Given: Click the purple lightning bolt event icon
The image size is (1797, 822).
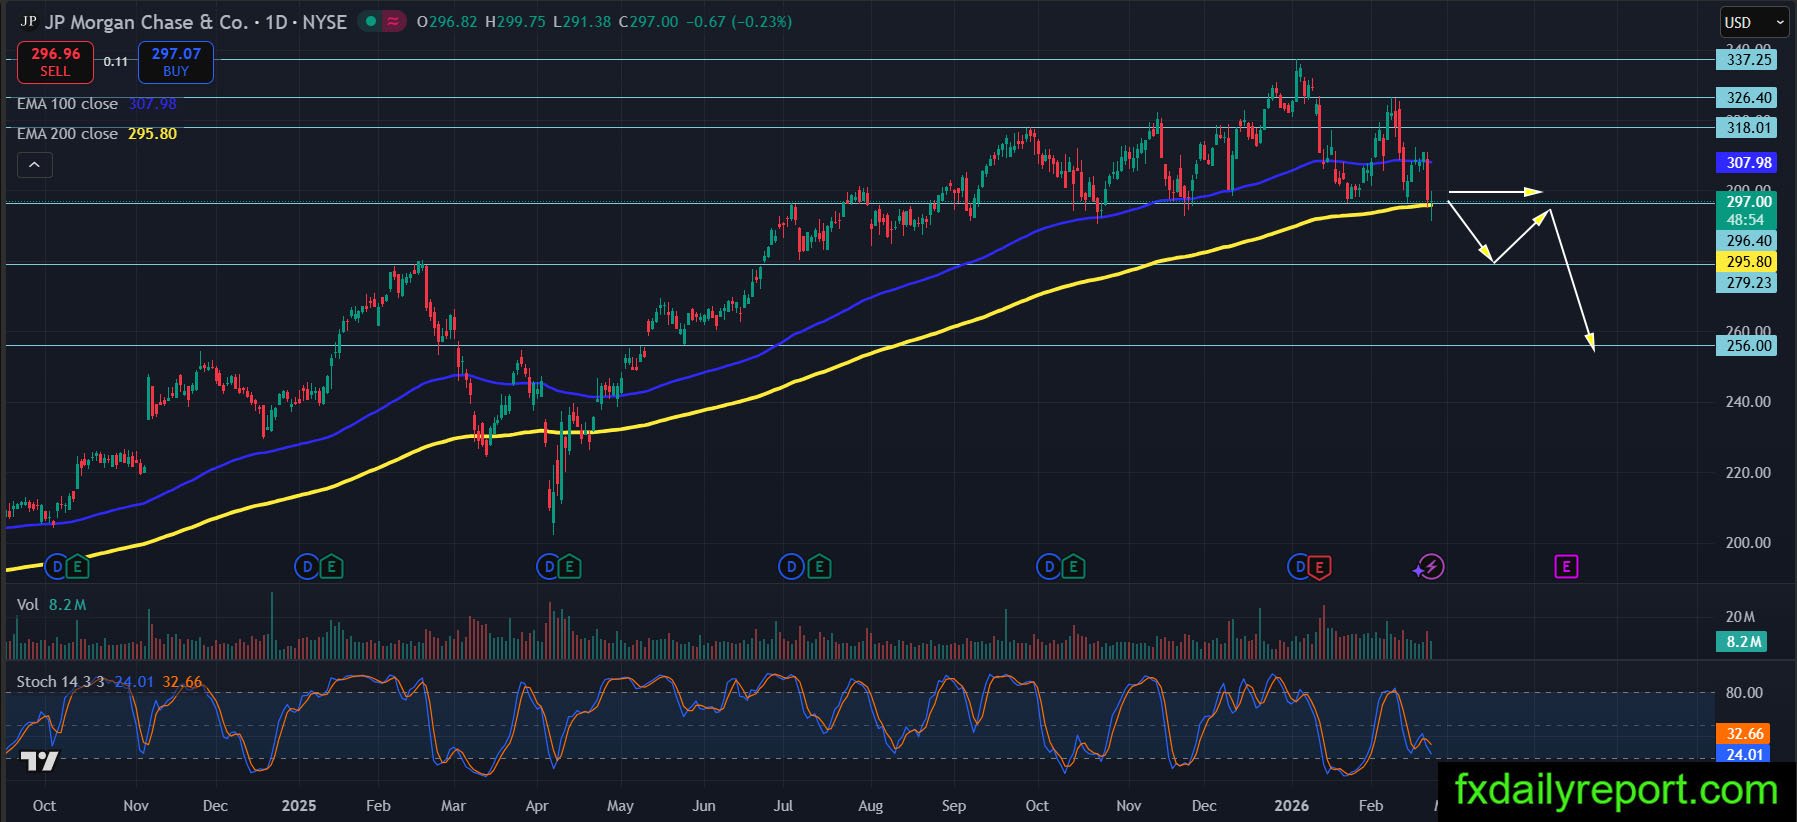Looking at the screenshot, I should tap(1431, 567).
